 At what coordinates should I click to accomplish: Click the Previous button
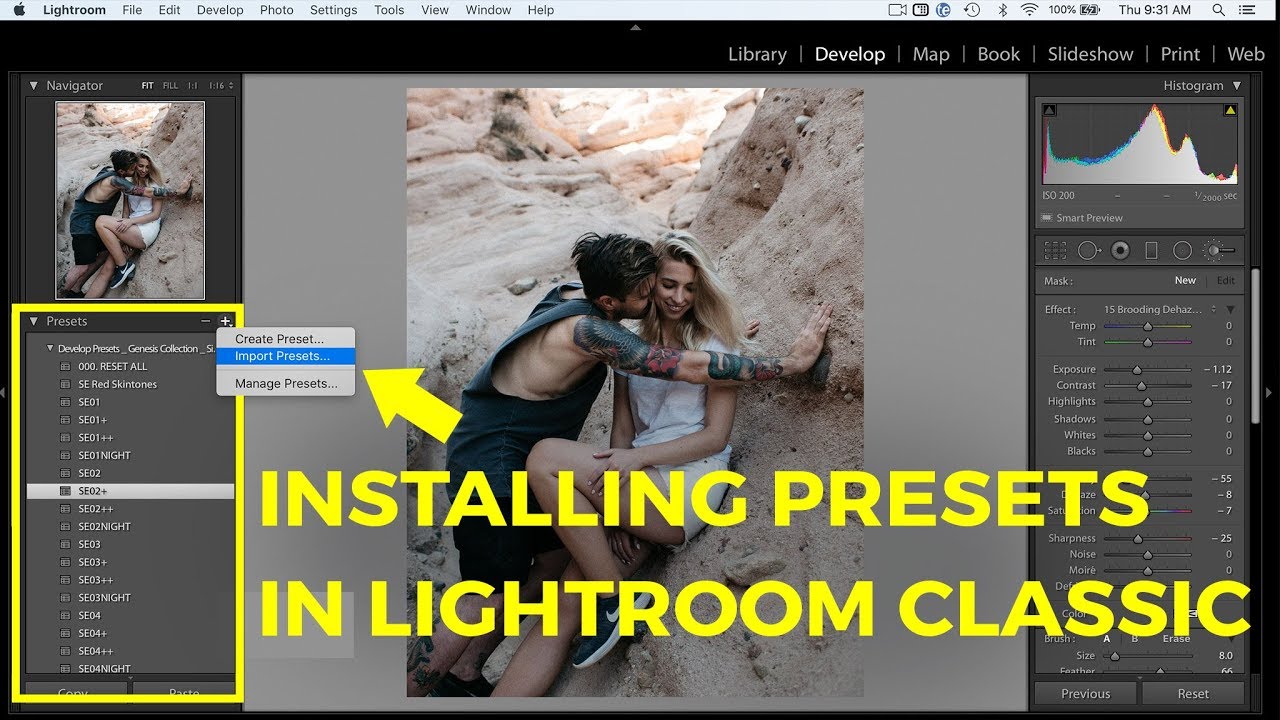(x=1085, y=693)
